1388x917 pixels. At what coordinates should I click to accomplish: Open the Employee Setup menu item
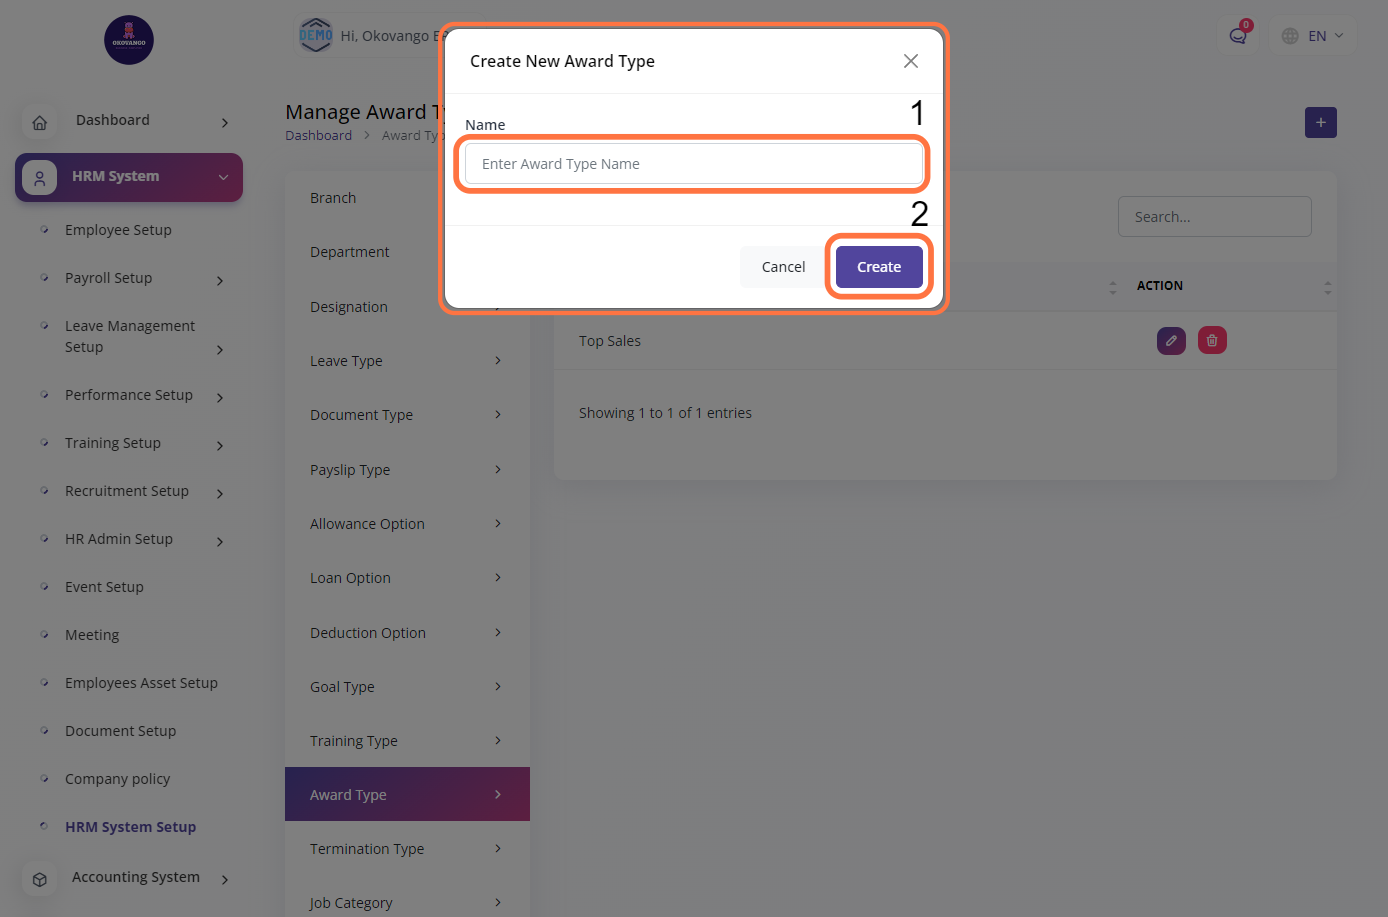click(118, 230)
